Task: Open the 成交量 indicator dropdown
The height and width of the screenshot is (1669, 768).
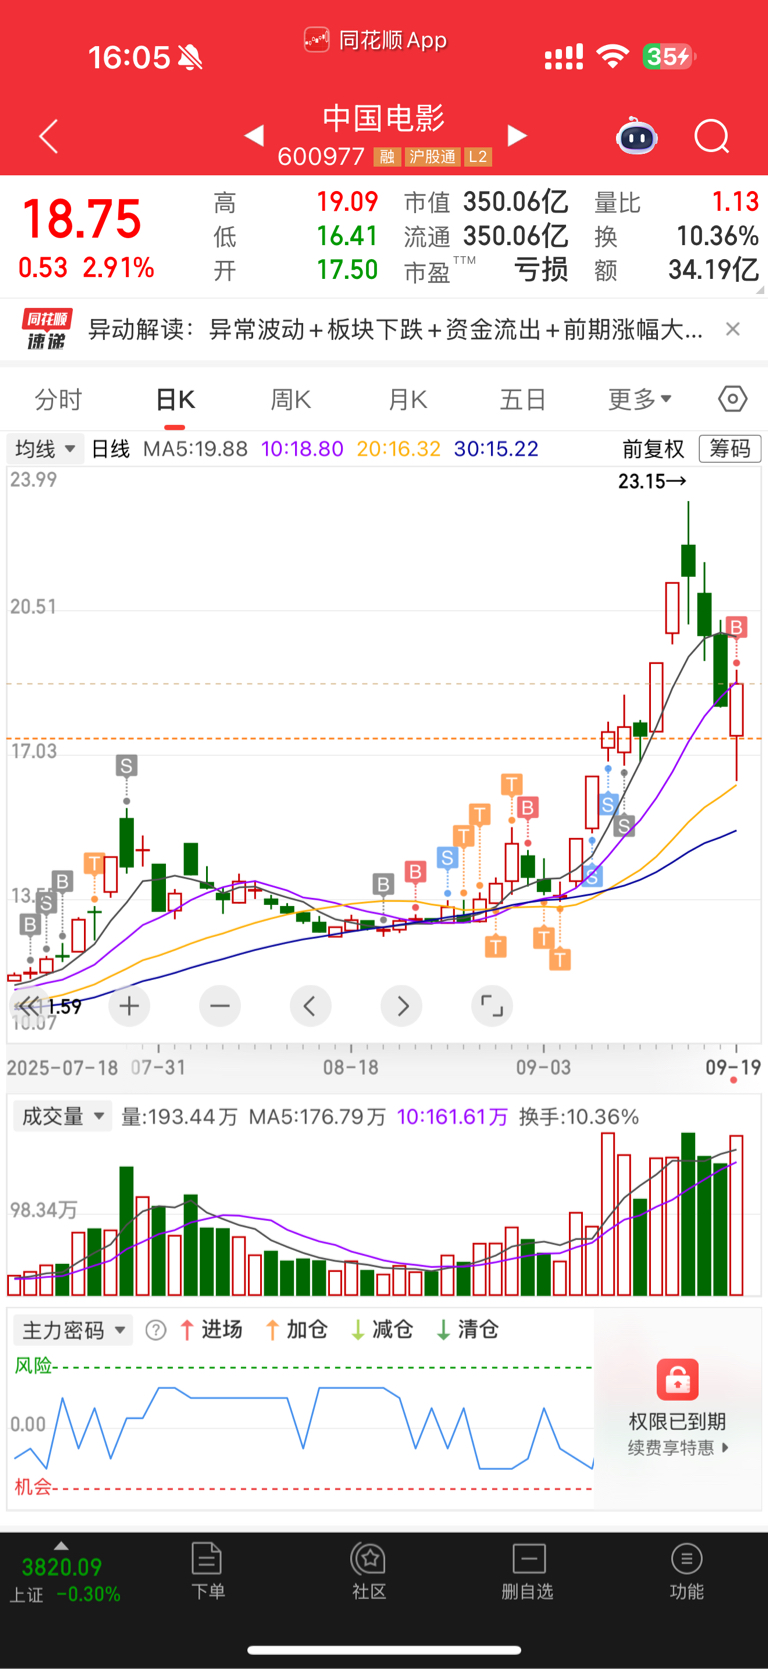Action: pos(62,1117)
